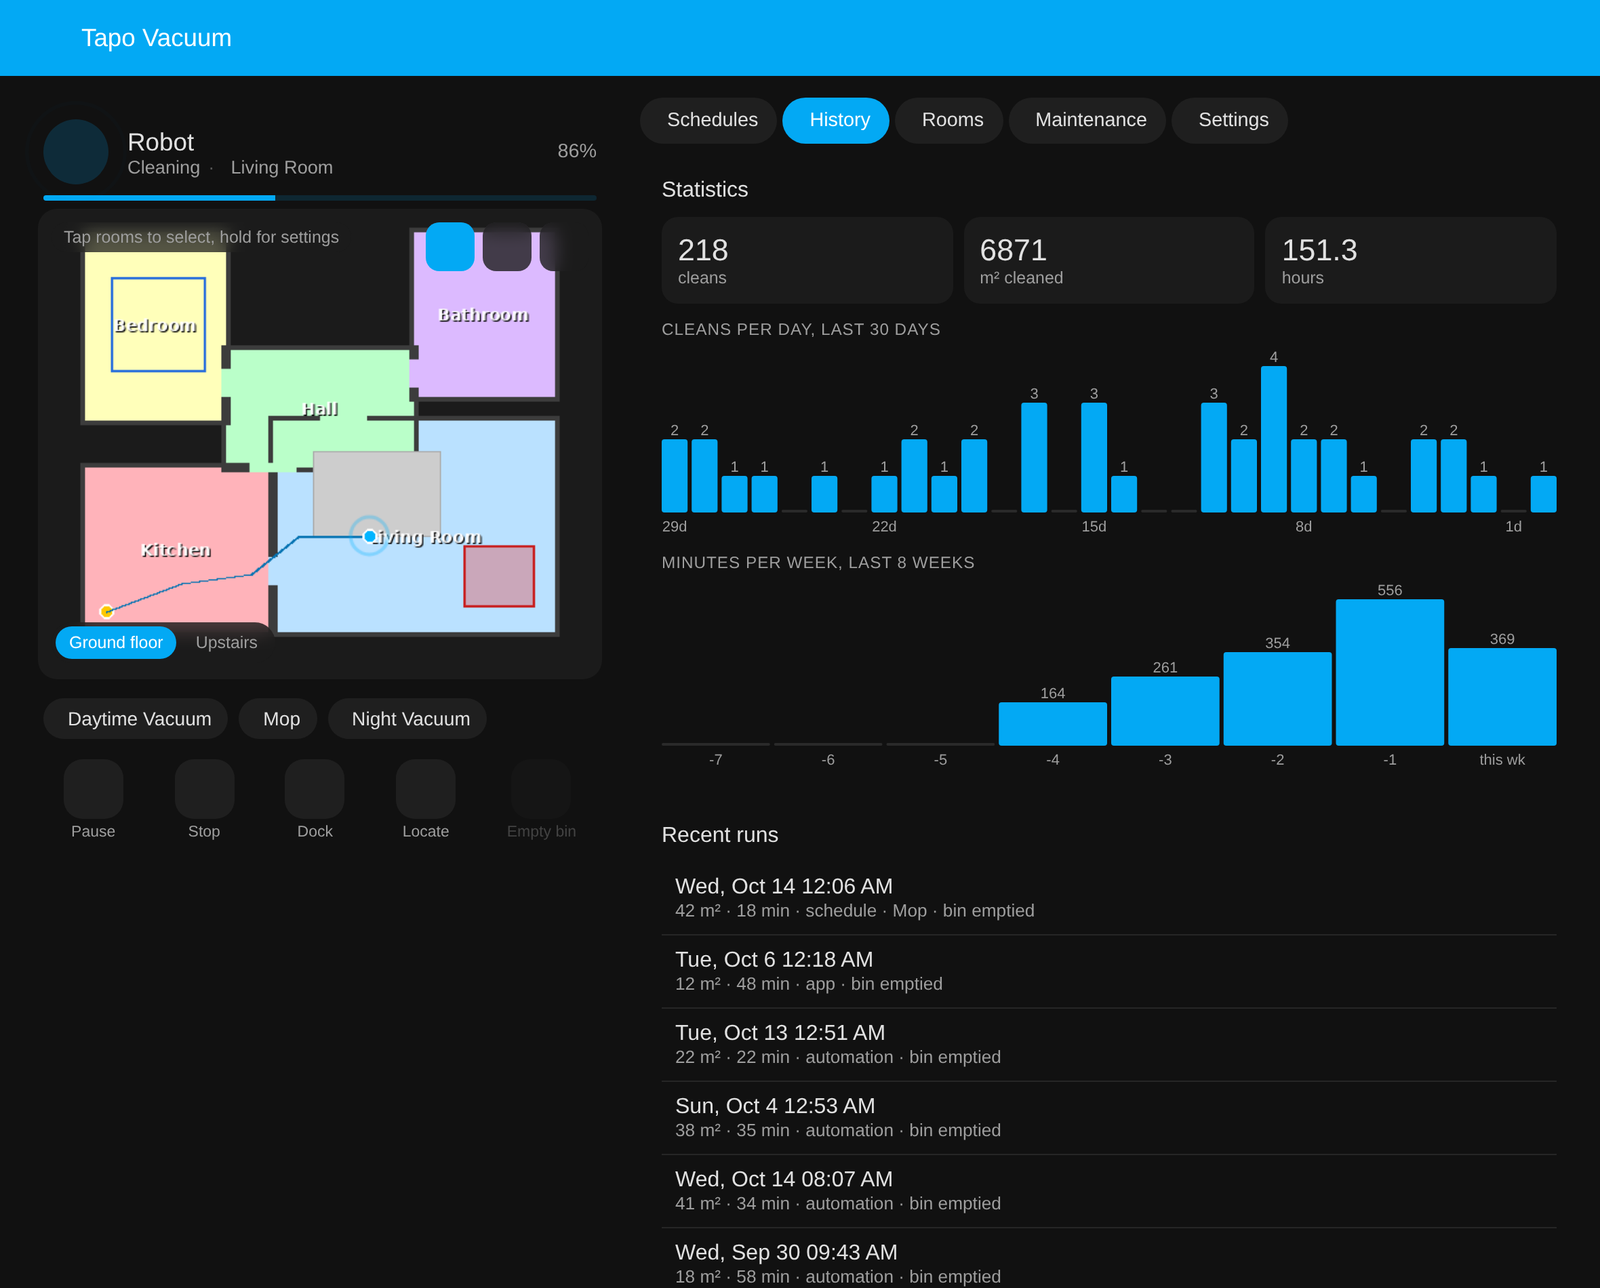This screenshot has height=1288, width=1600.
Task: Click the 151.3 hours card
Action: click(x=1411, y=260)
